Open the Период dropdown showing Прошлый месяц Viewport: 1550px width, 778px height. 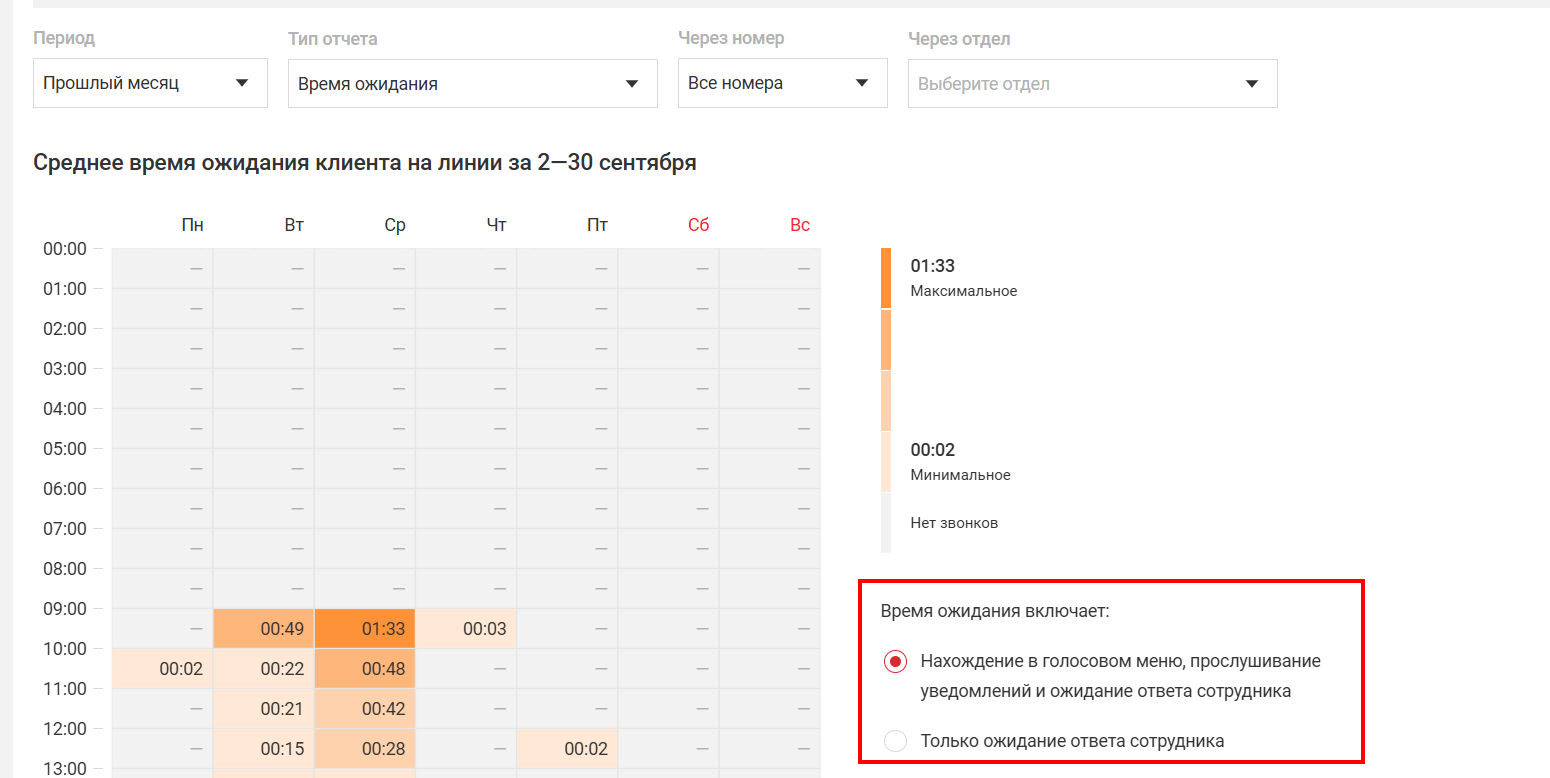150,83
